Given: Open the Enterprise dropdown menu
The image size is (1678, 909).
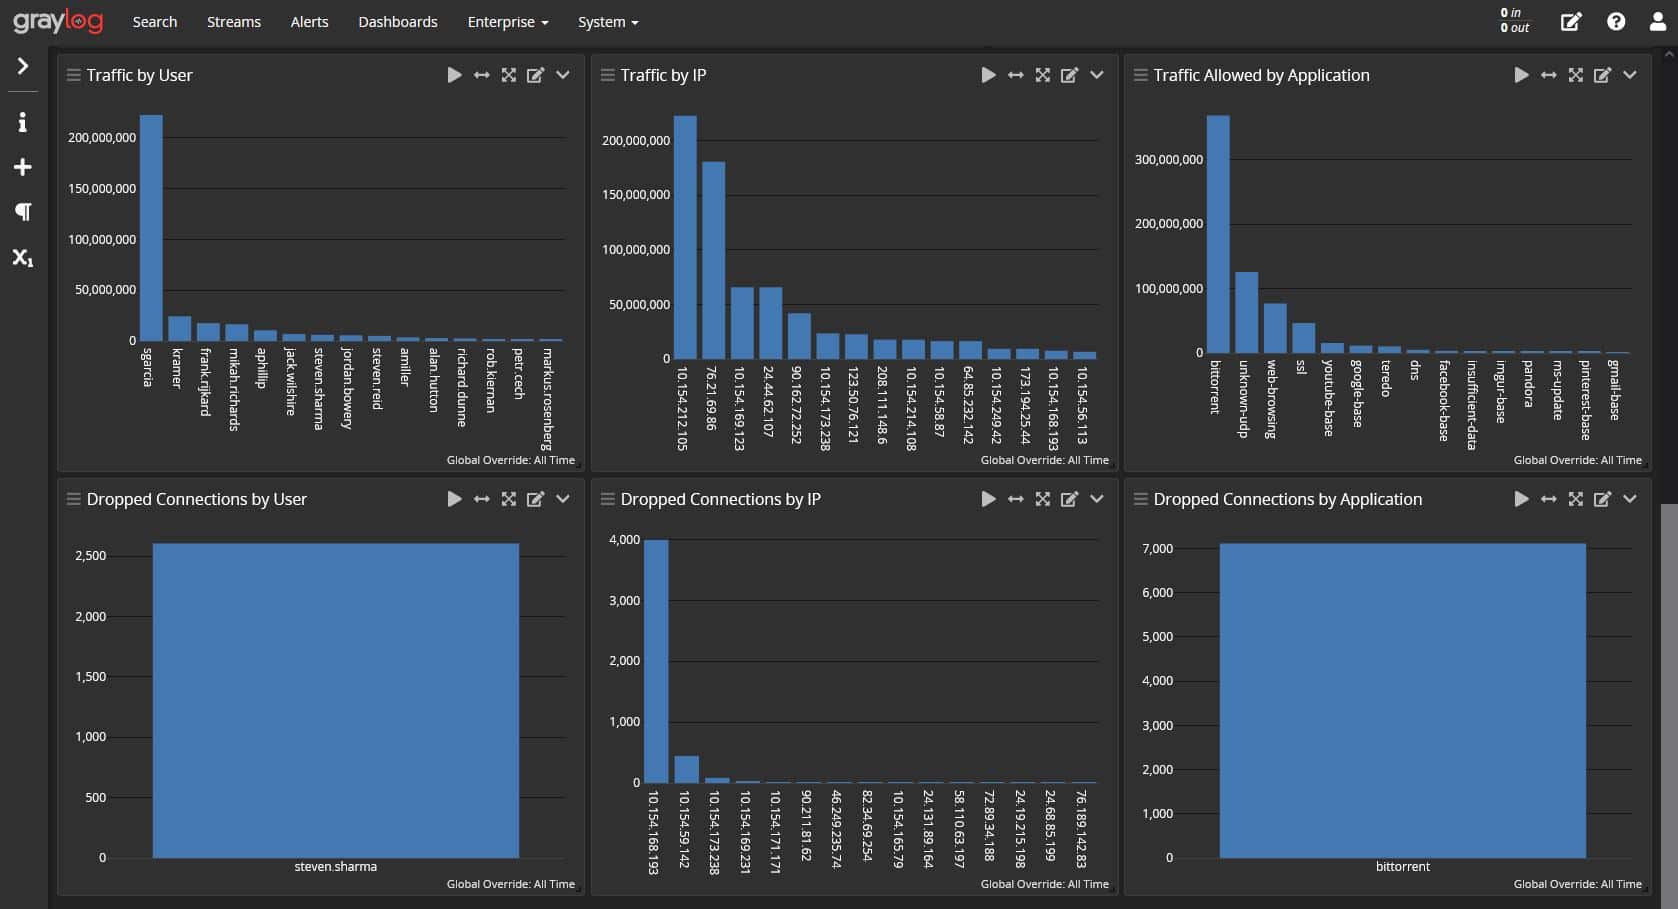Looking at the screenshot, I should coord(507,21).
